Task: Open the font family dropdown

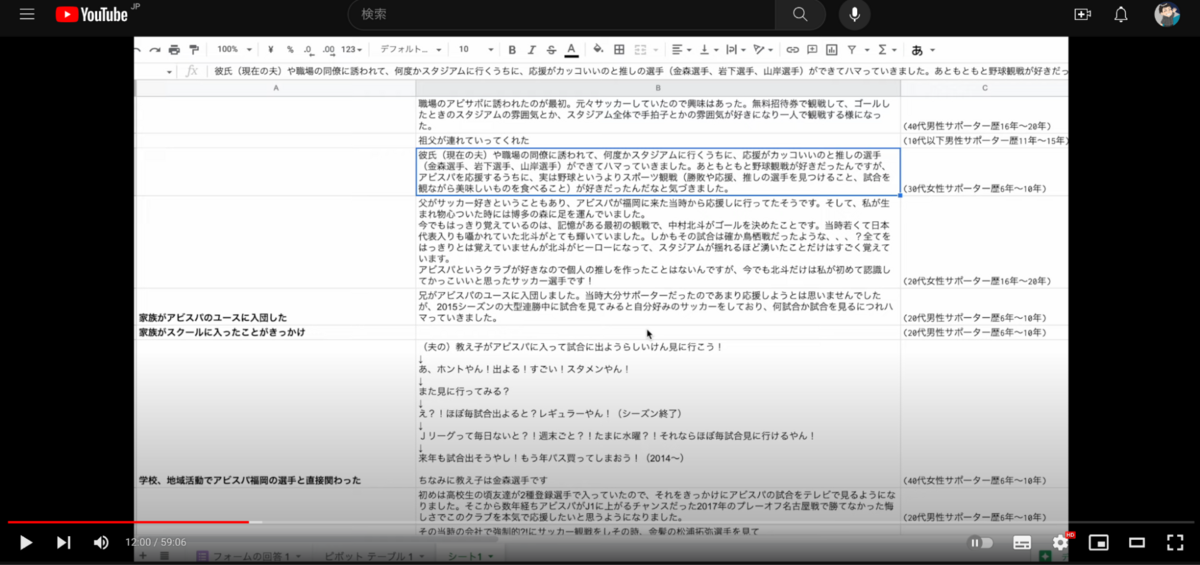Action: tap(410, 49)
